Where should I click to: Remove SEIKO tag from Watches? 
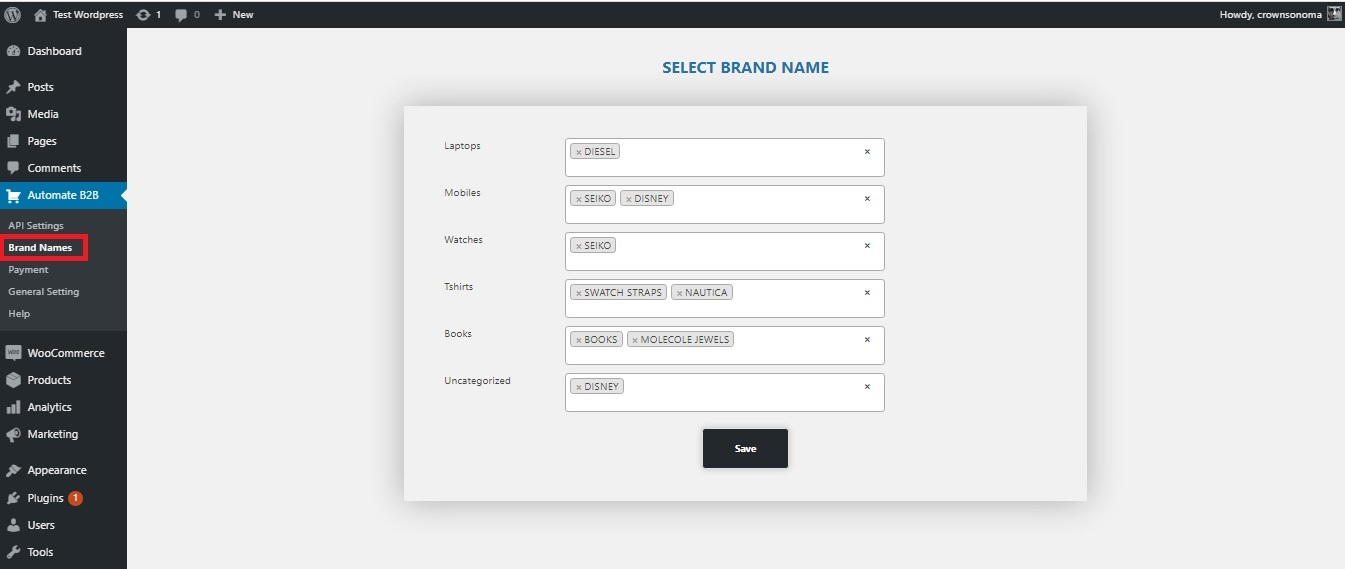[578, 246]
